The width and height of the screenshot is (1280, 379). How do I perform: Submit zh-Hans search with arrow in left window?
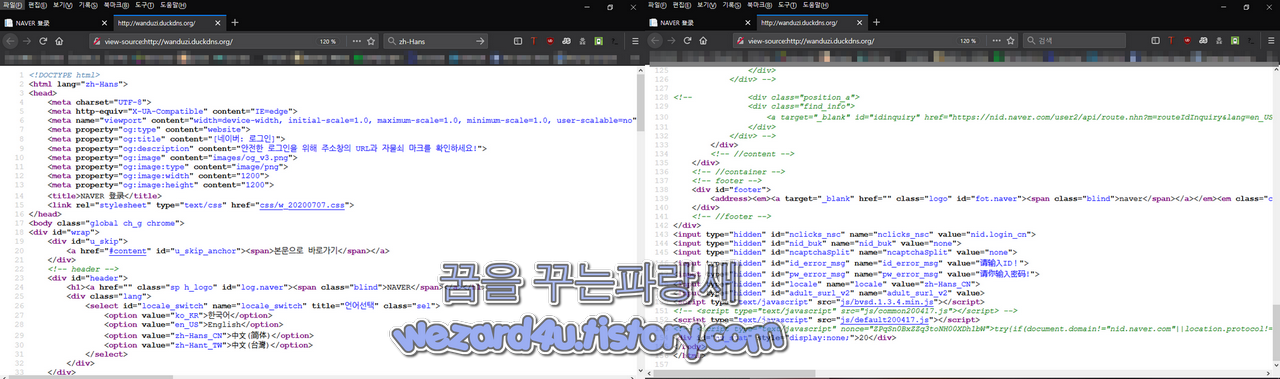pos(480,41)
